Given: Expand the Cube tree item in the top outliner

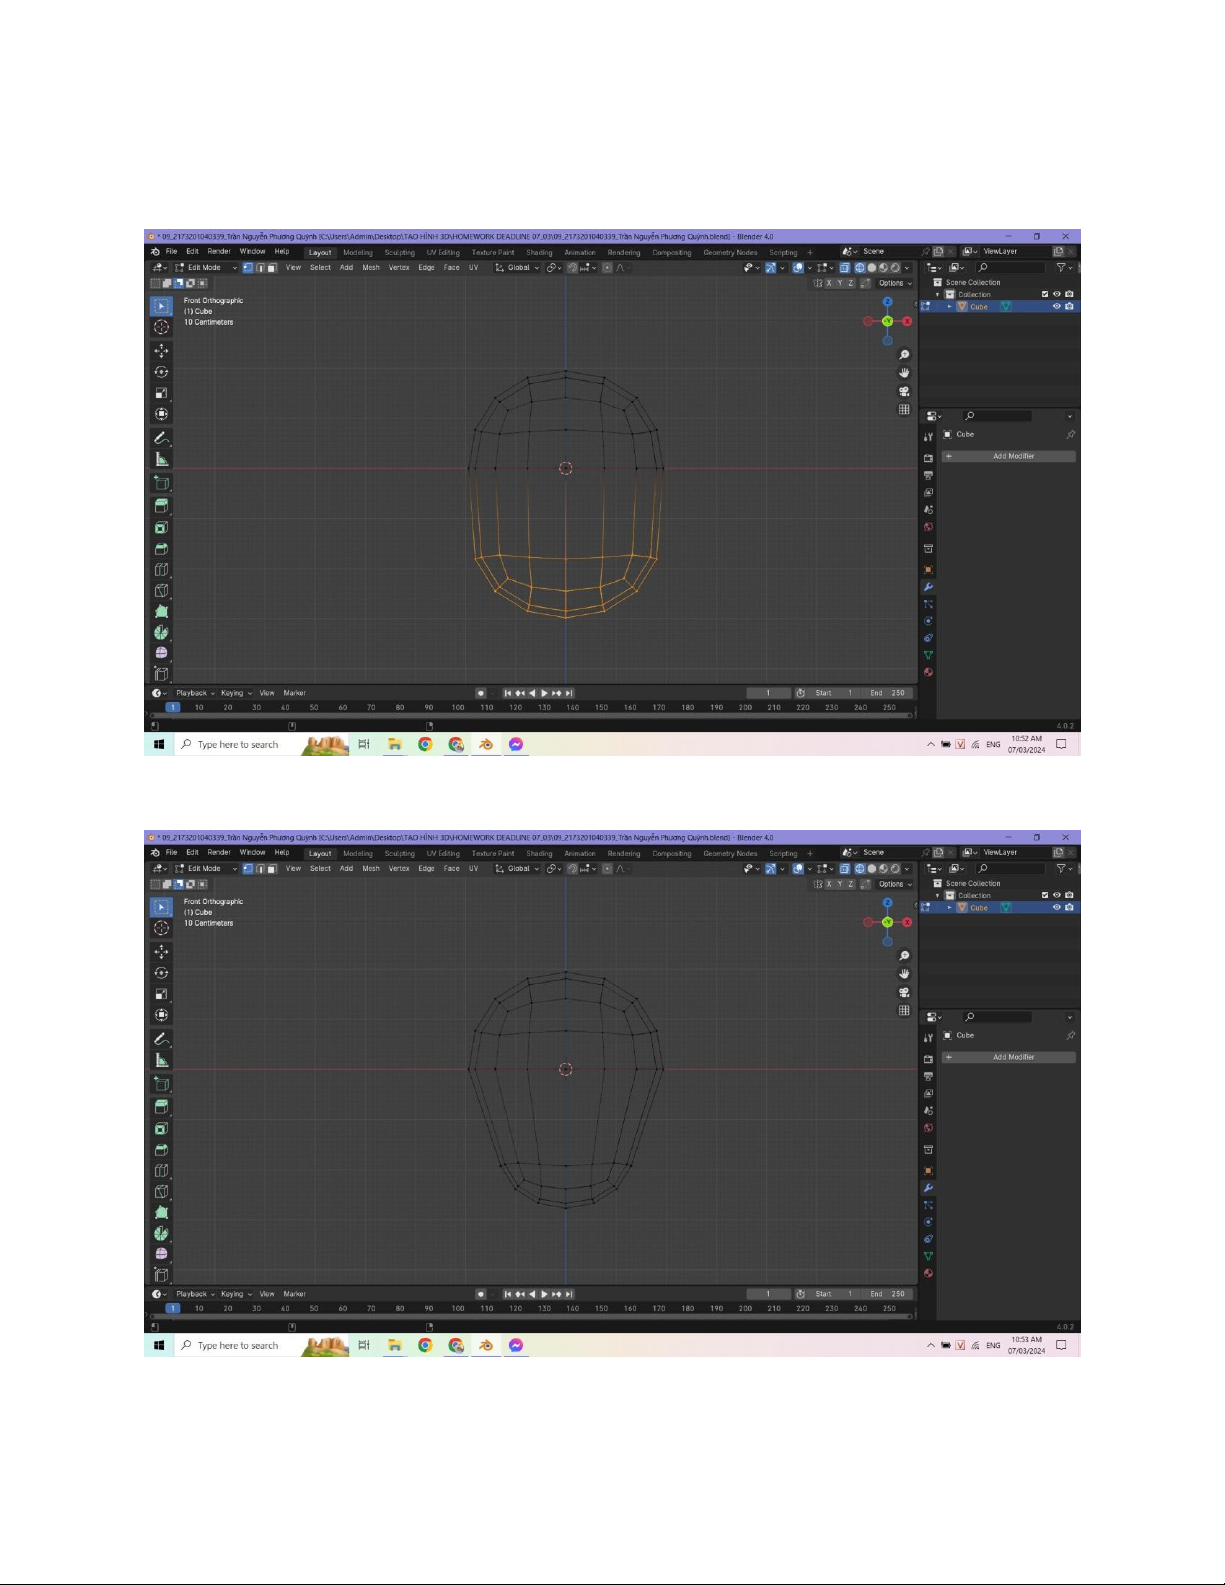Looking at the screenshot, I should pos(949,306).
